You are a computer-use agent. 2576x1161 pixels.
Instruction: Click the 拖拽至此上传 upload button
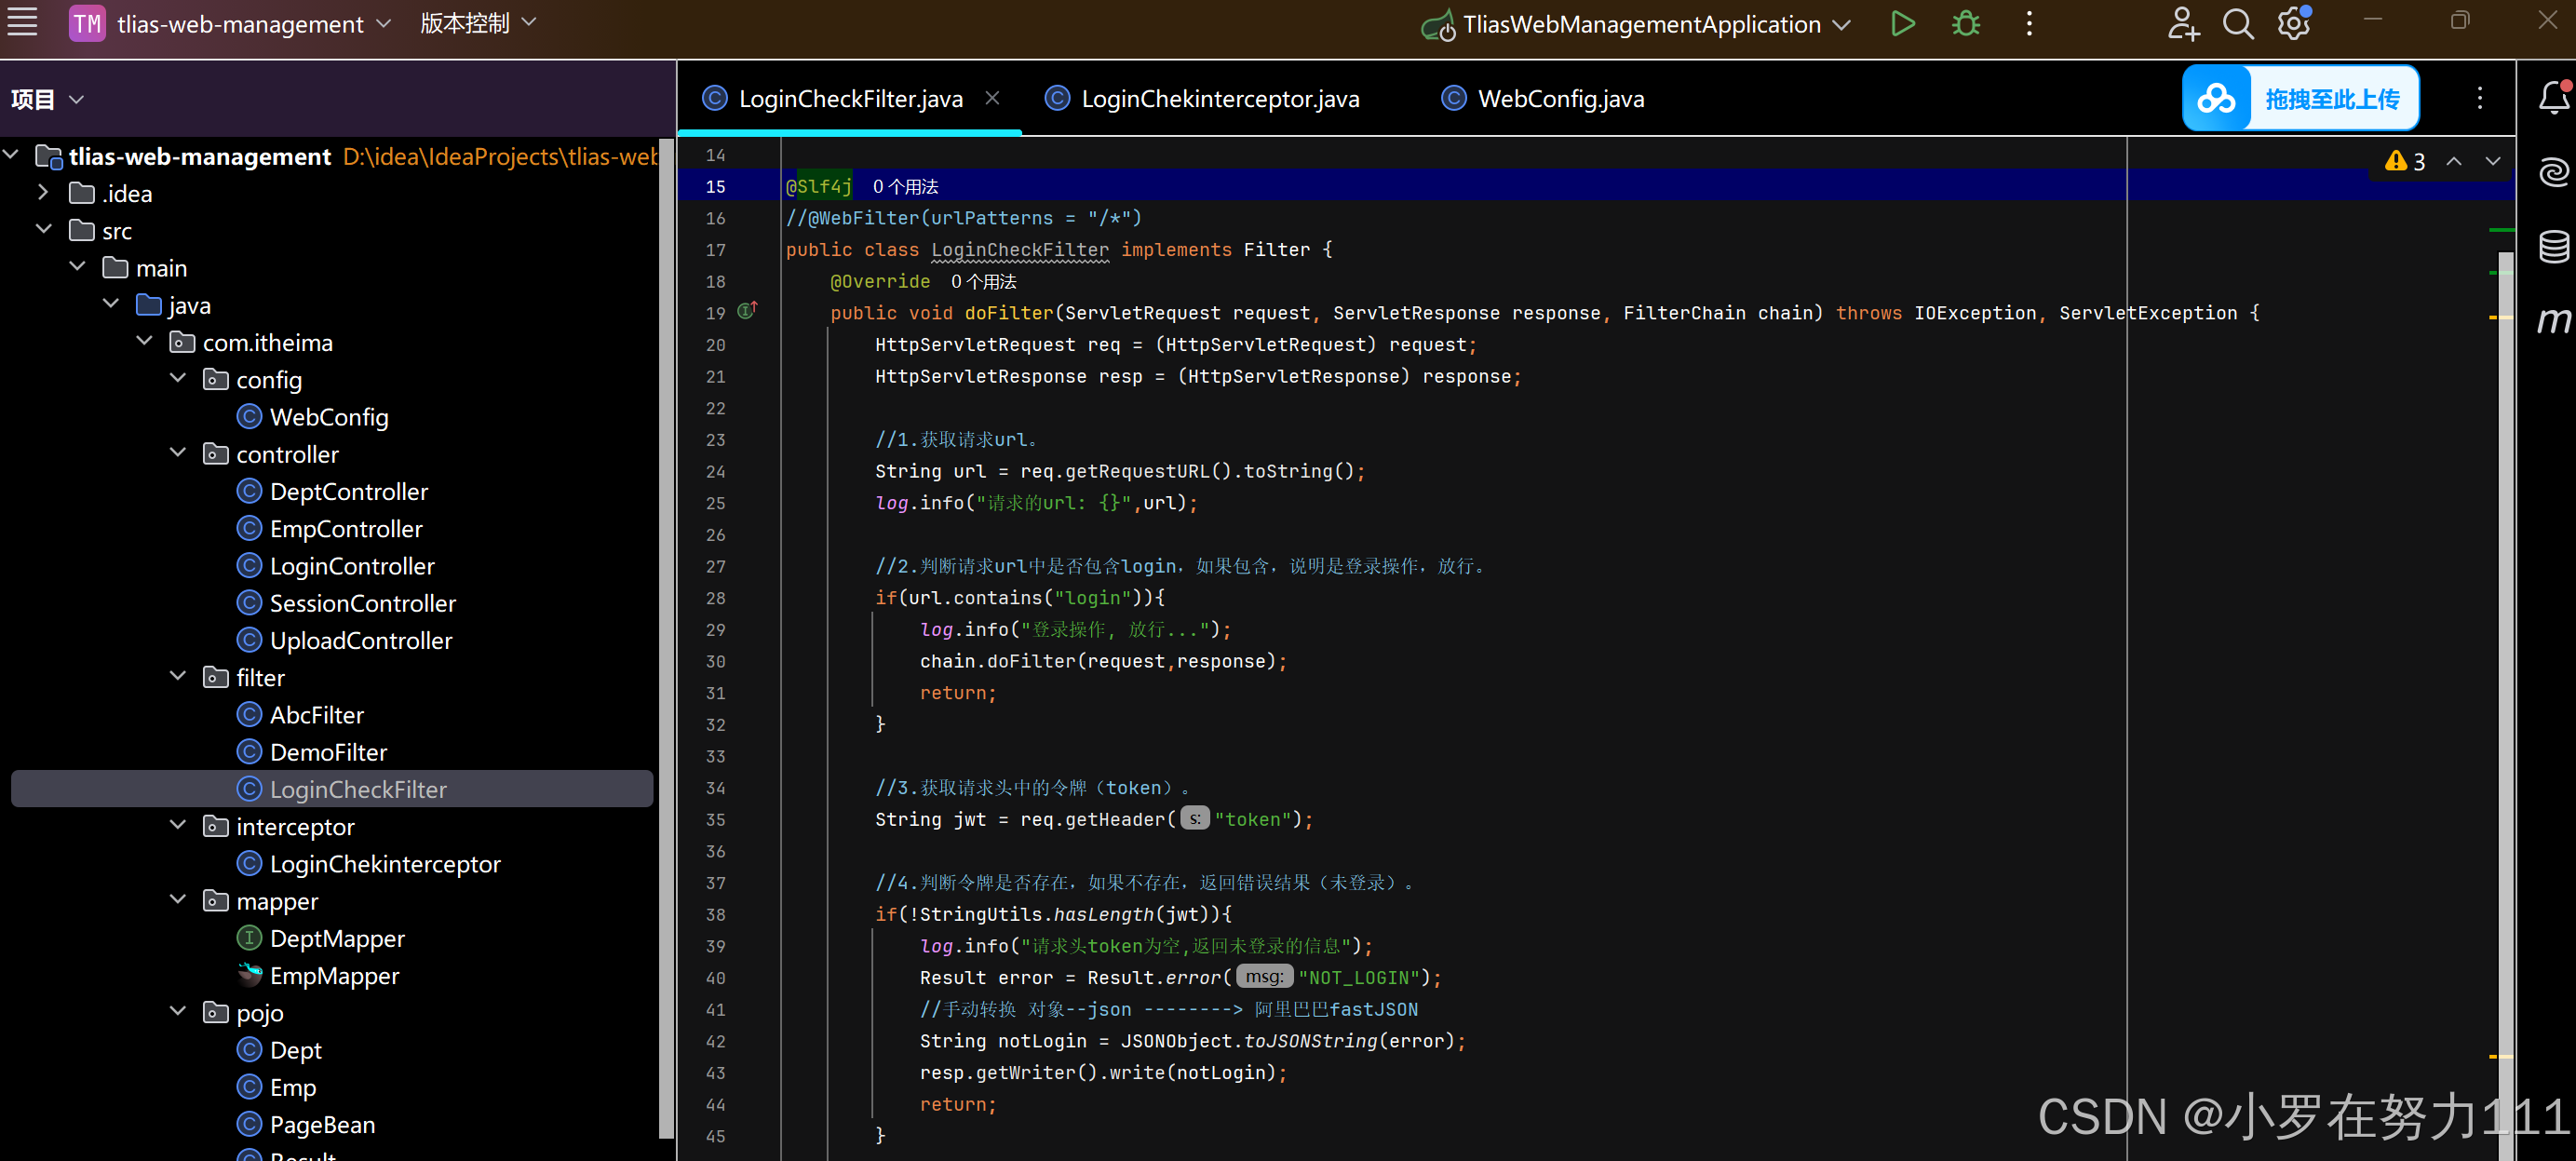point(2300,98)
